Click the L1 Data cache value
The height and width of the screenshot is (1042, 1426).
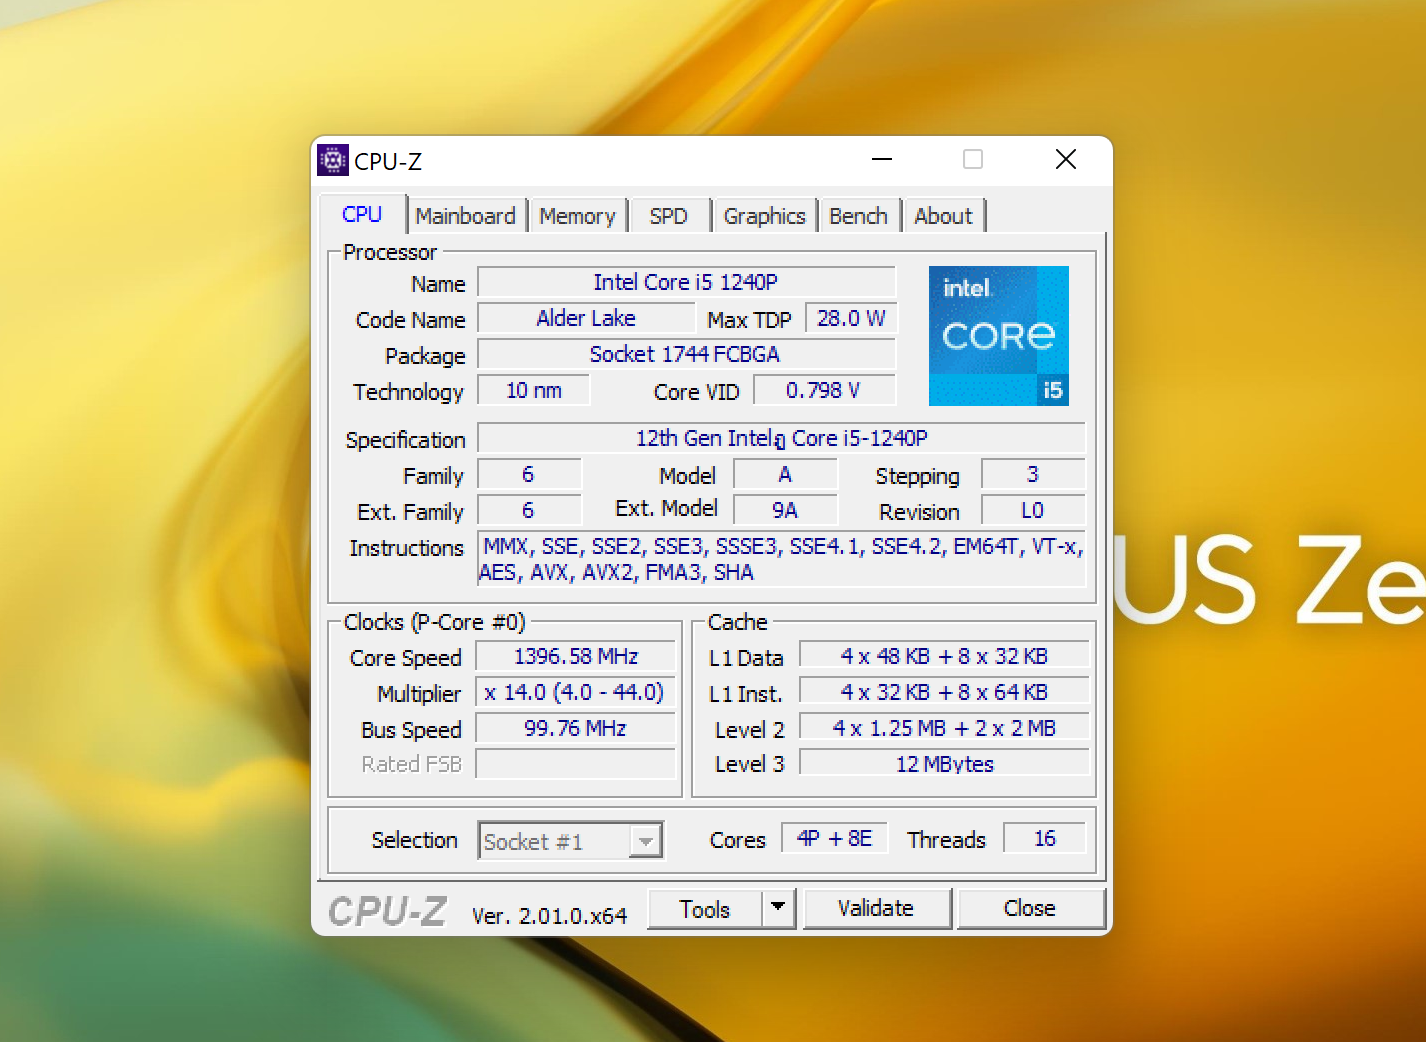[x=945, y=657]
